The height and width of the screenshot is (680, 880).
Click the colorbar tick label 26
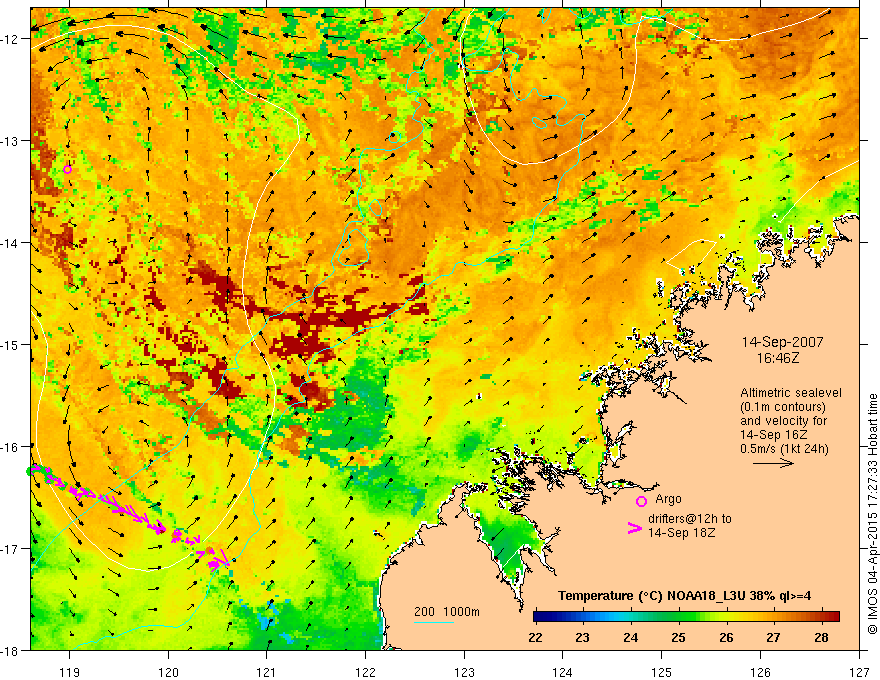pos(726,637)
